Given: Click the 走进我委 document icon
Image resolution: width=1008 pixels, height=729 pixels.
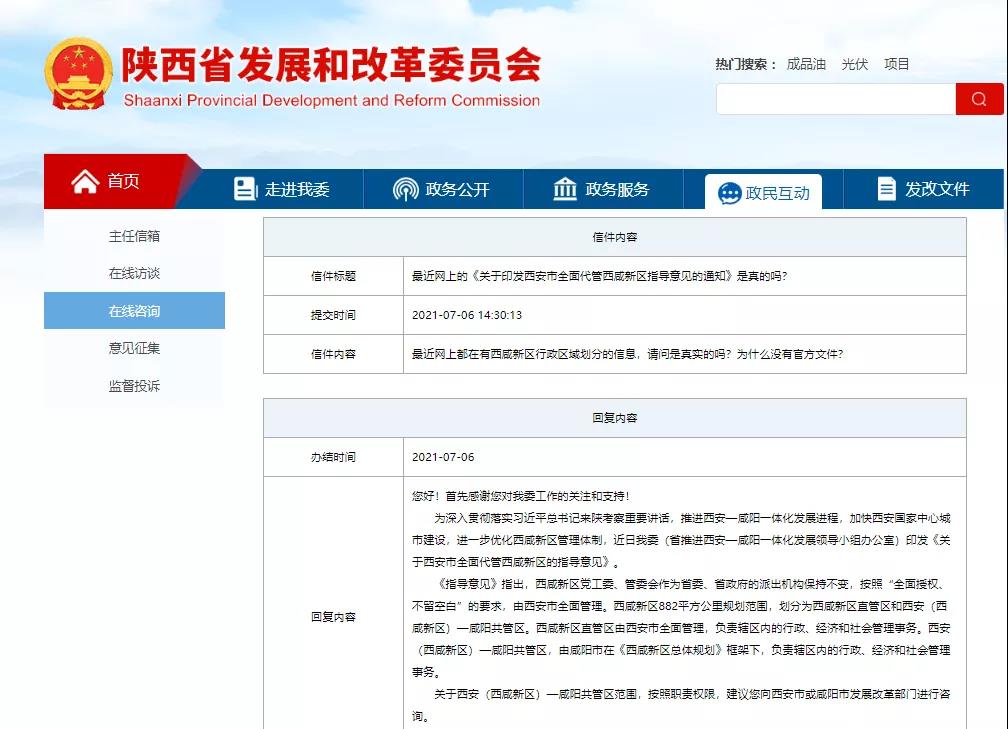Looking at the screenshot, I should pyautogui.click(x=245, y=189).
